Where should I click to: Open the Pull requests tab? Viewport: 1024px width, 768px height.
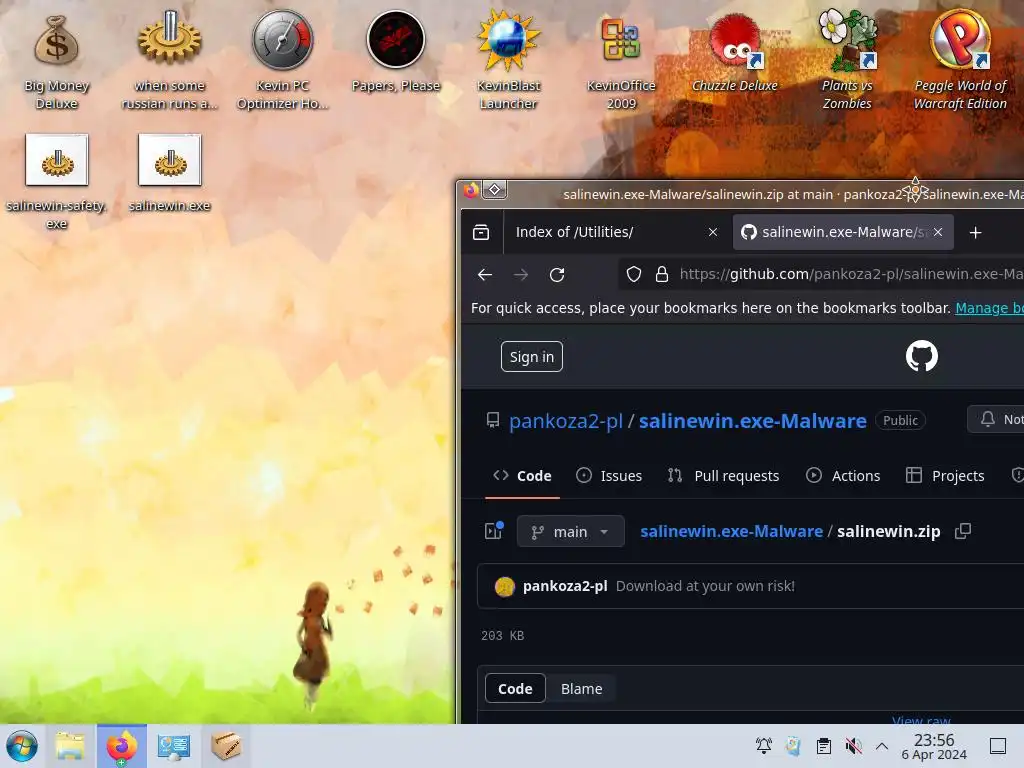(x=724, y=476)
